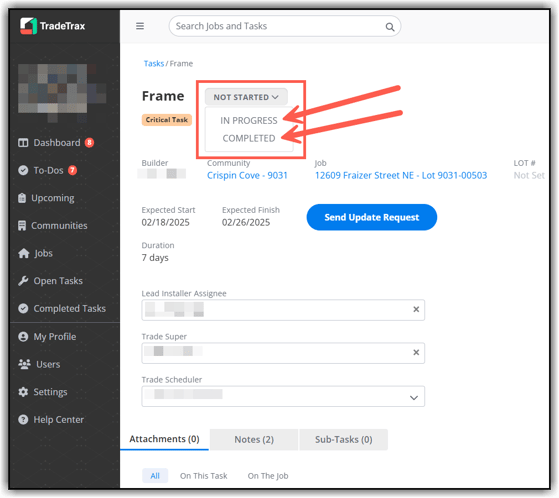
Task: Open Settings in sidebar
Action: tap(50, 392)
